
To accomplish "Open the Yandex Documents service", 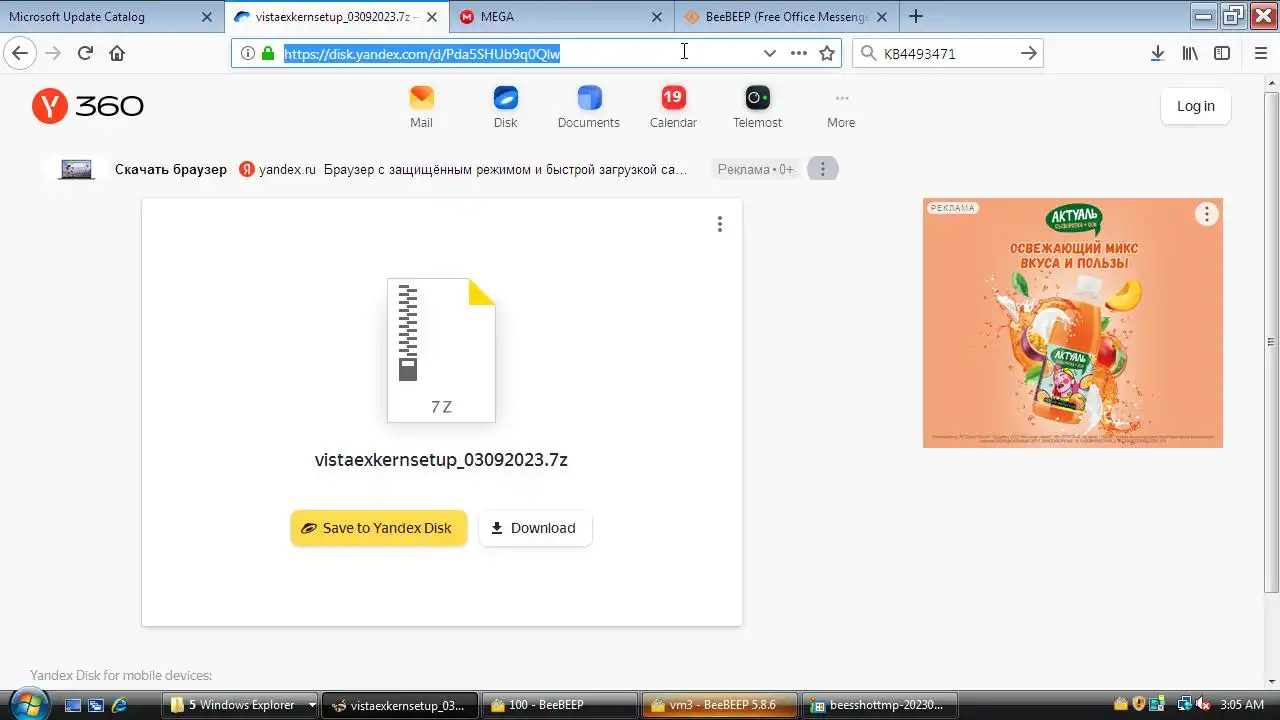I will [x=589, y=107].
